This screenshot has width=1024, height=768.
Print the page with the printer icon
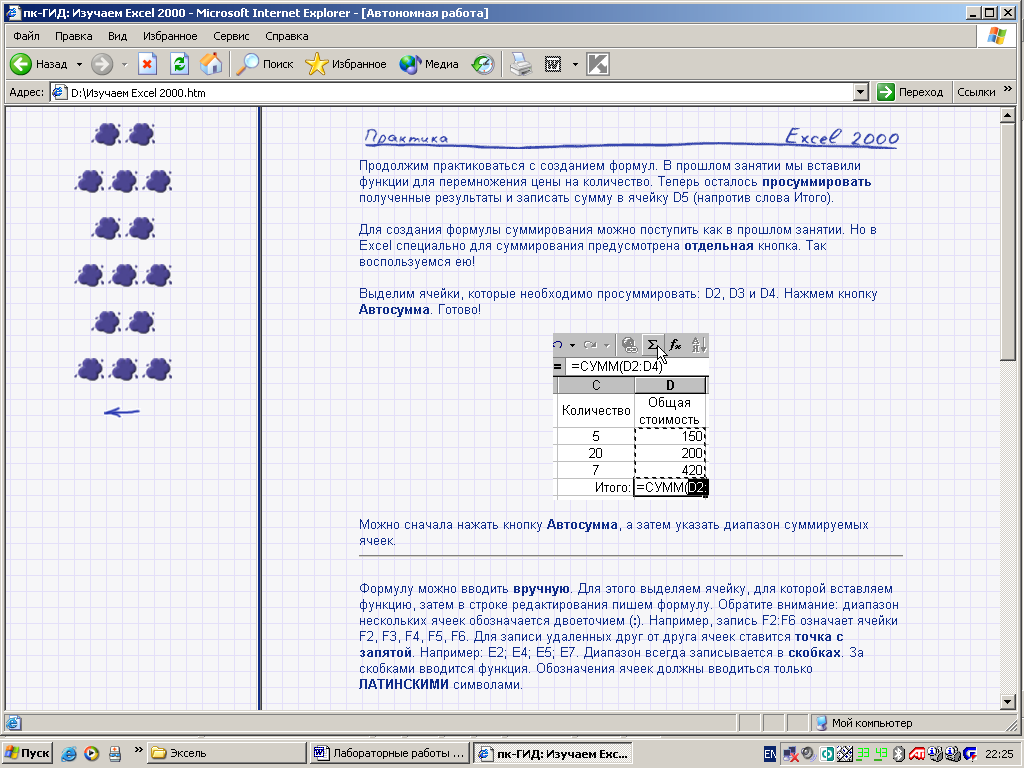point(521,64)
